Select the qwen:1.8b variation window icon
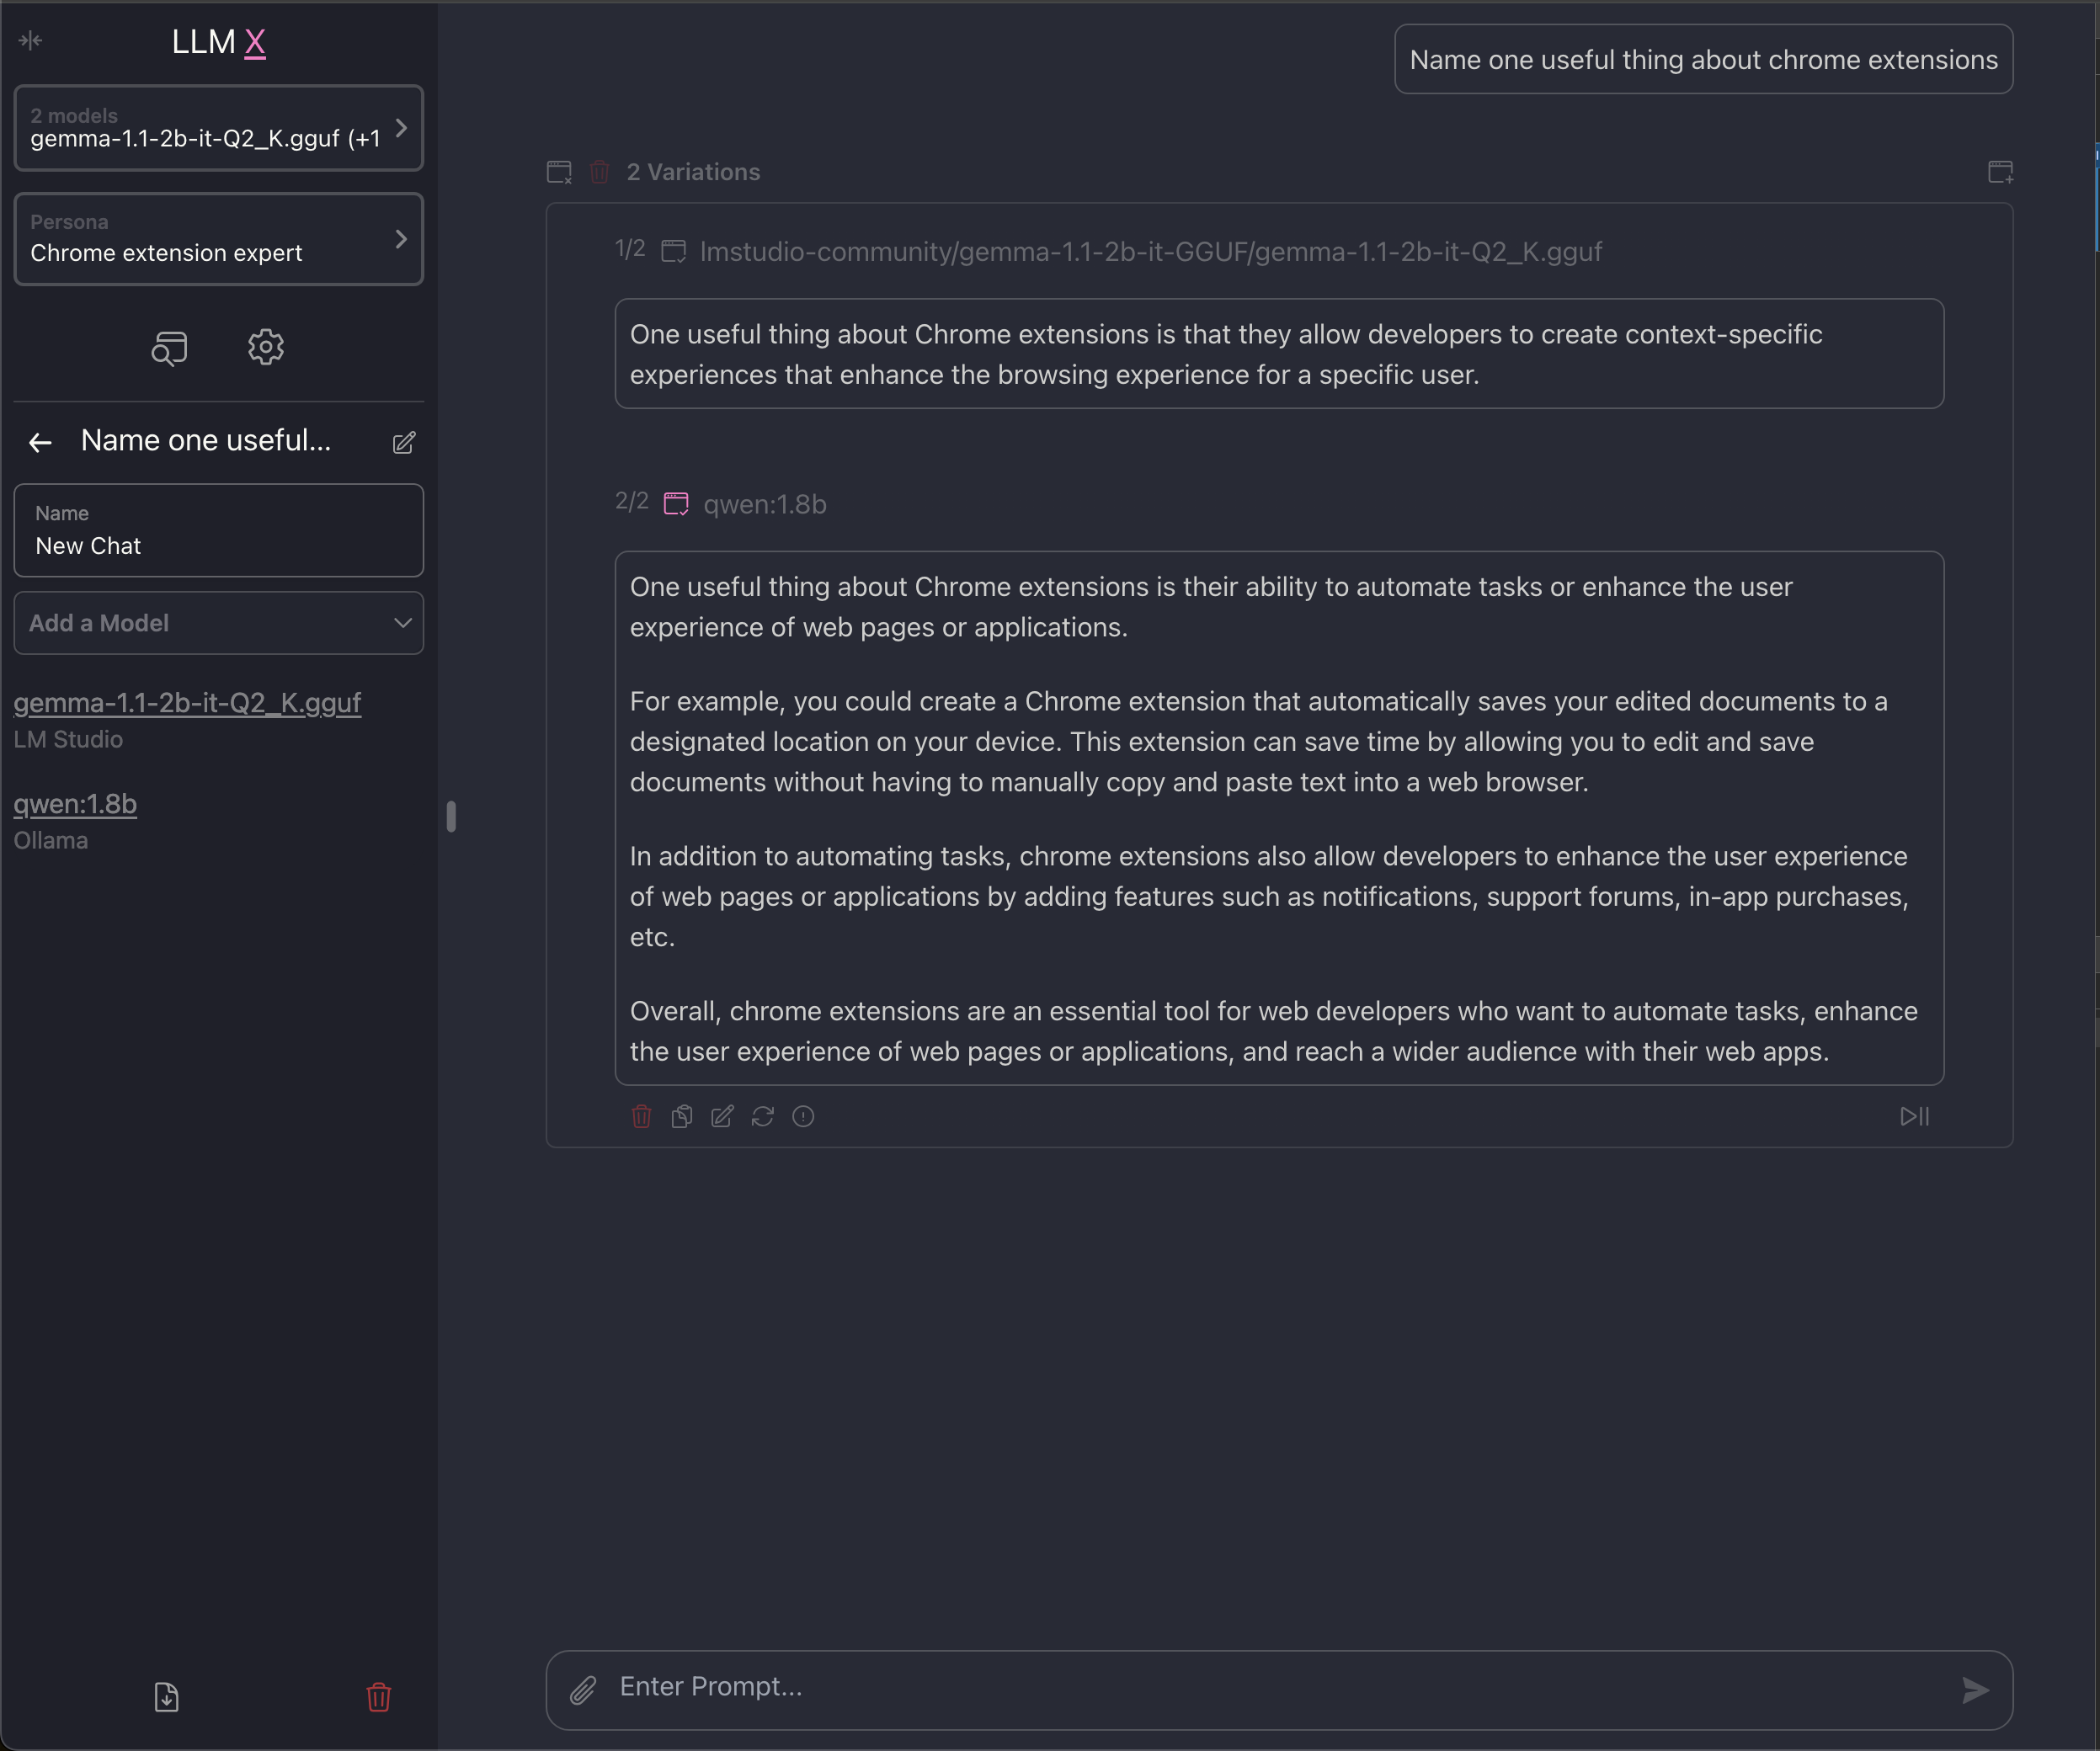The image size is (2100, 1751). click(676, 503)
